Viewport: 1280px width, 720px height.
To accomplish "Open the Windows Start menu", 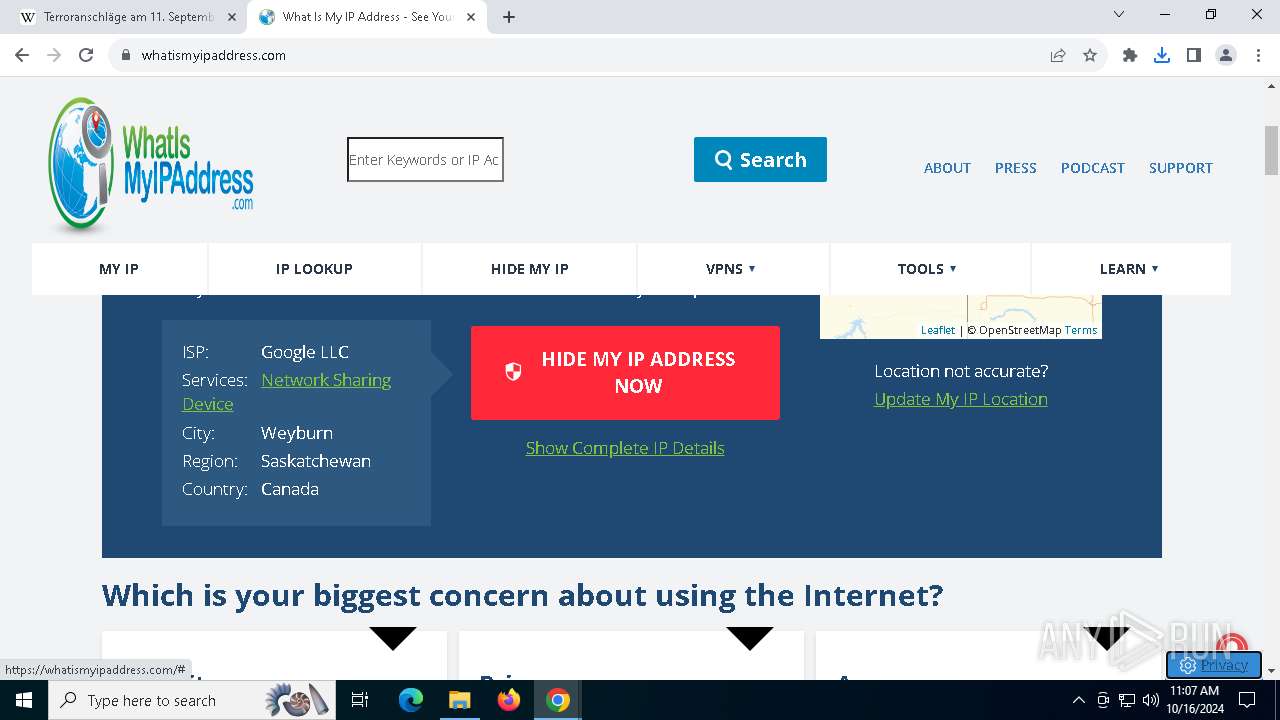I will 24,700.
